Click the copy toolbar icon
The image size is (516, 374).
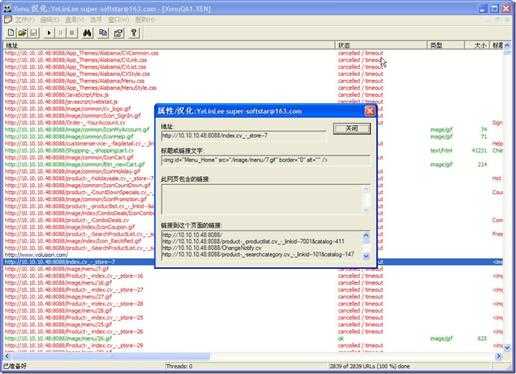103,33
